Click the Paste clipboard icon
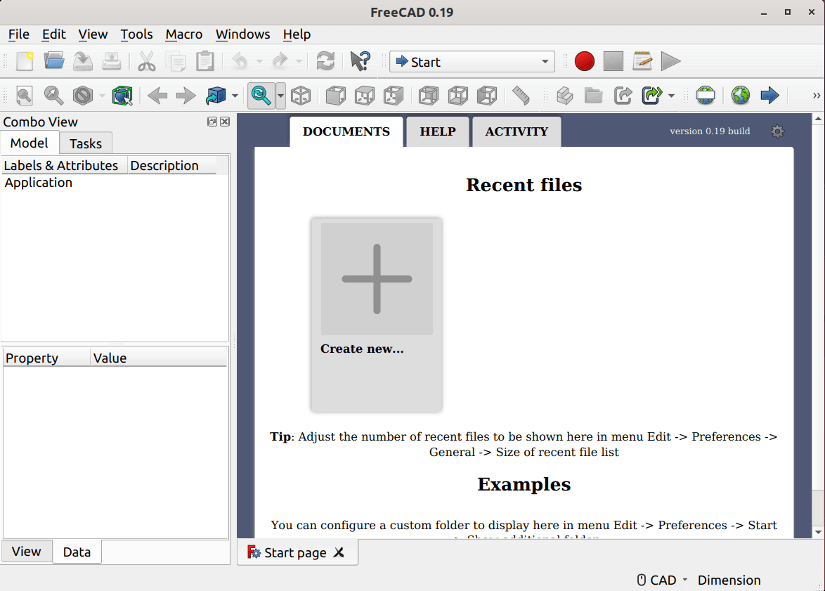825x591 pixels. point(205,62)
